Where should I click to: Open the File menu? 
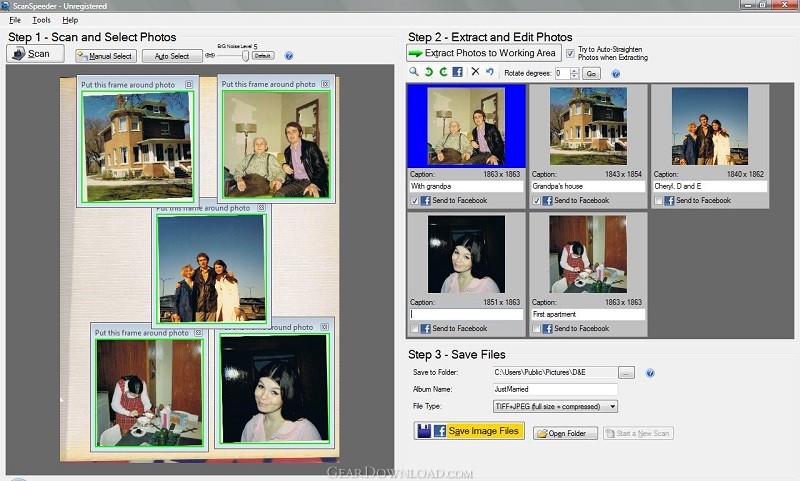pyautogui.click(x=15, y=20)
